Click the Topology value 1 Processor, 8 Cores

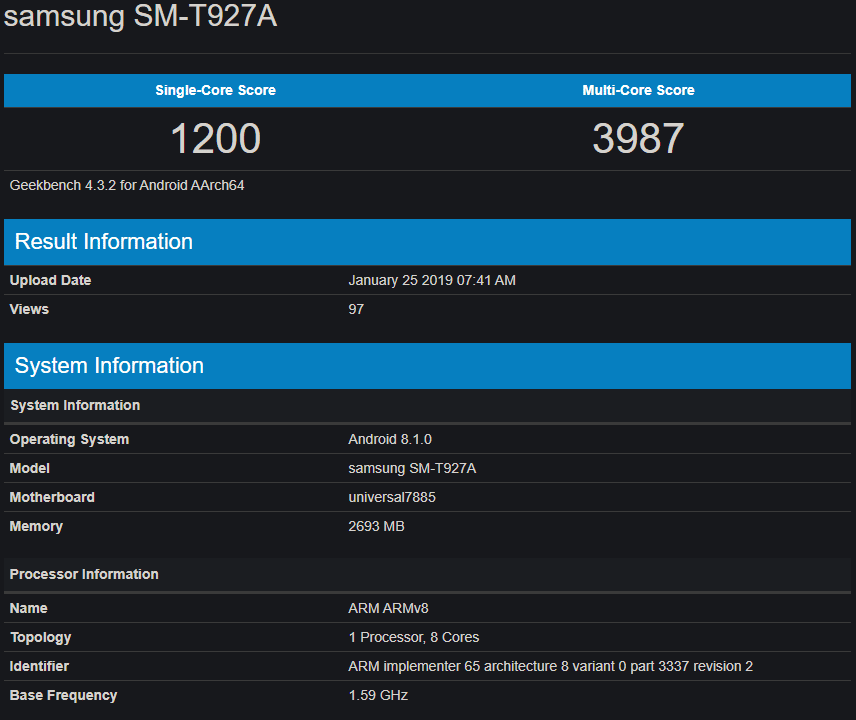tap(414, 637)
